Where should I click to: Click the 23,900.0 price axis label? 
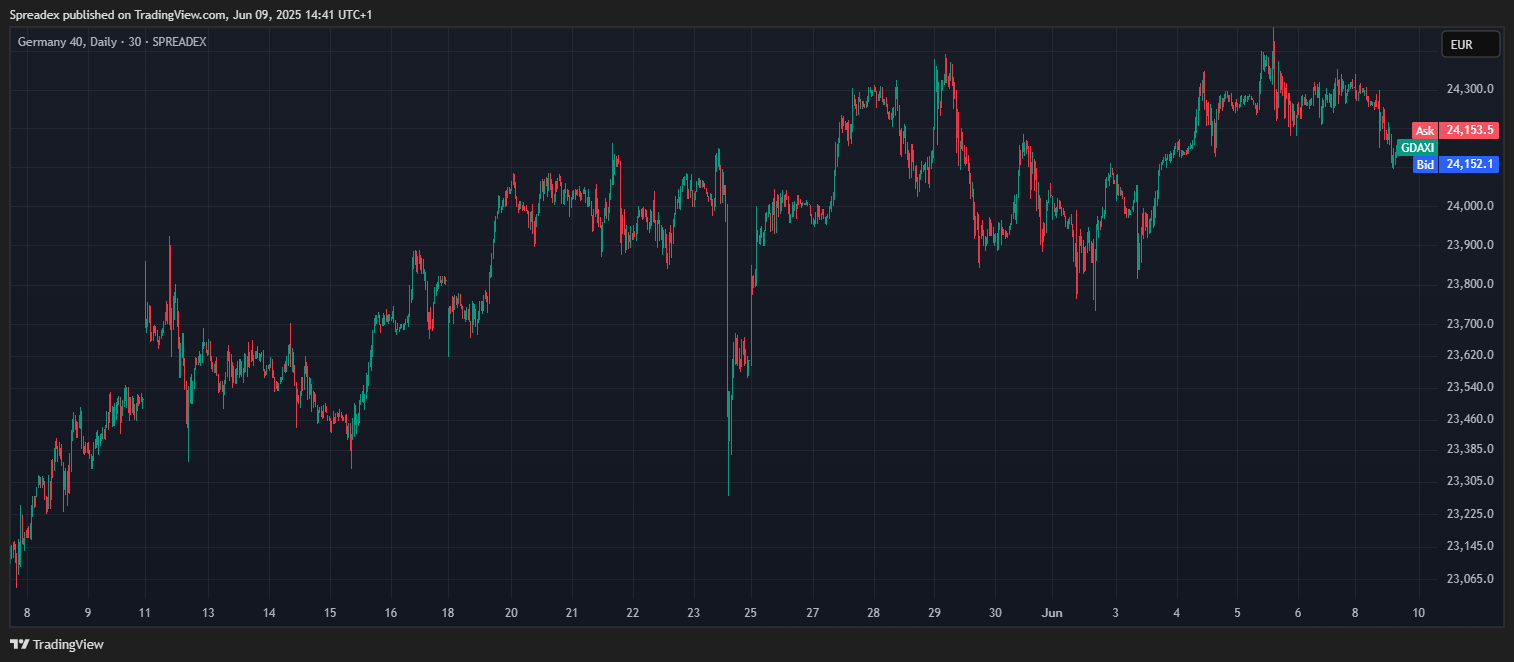coord(1470,245)
